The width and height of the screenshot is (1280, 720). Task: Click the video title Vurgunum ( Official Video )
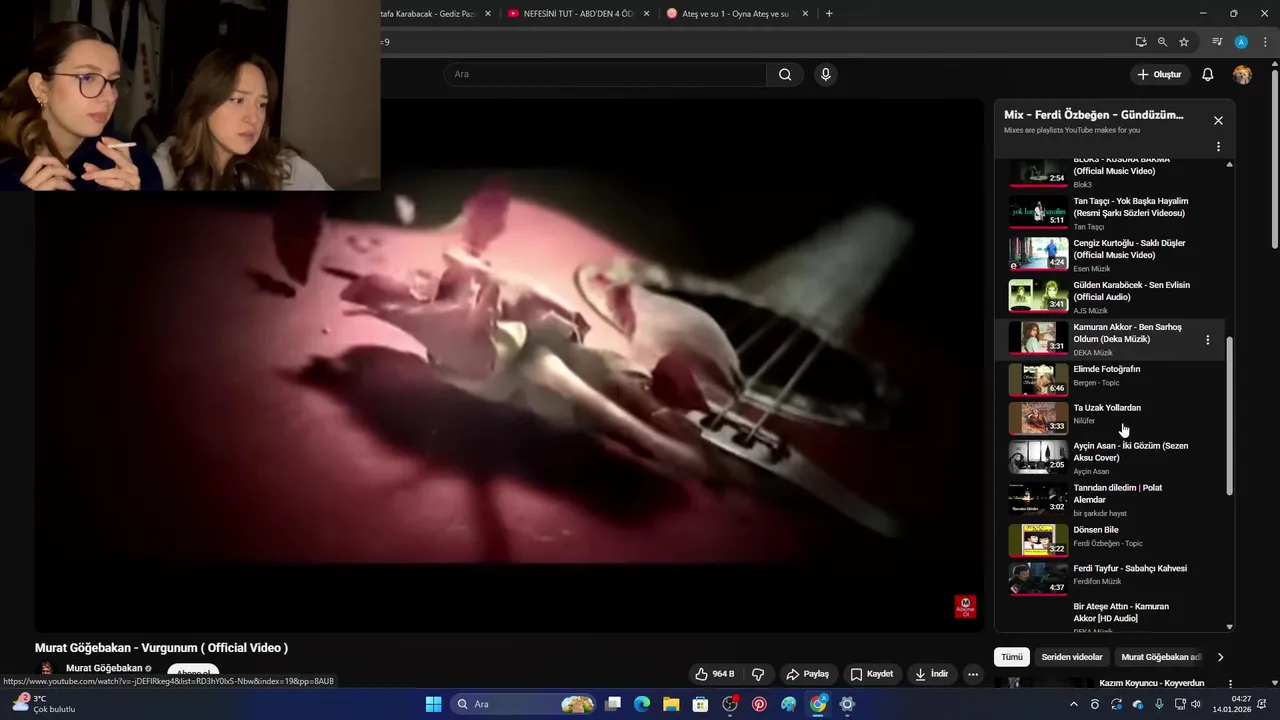161,648
